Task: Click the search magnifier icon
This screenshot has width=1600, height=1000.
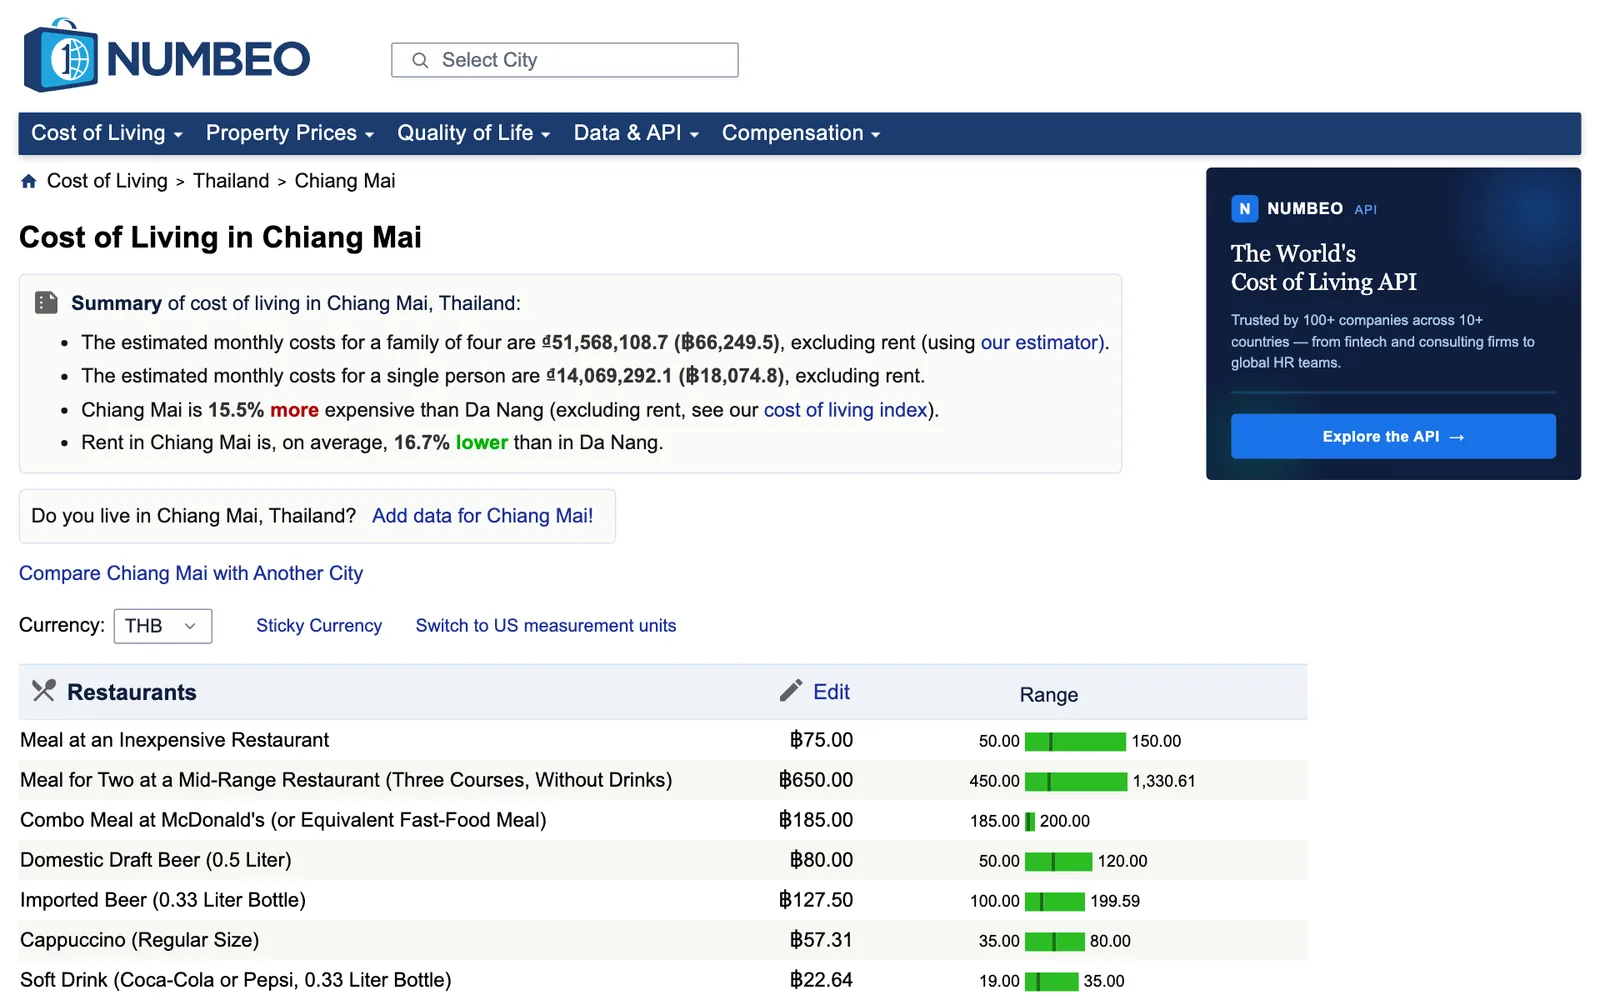Action: coord(420,61)
